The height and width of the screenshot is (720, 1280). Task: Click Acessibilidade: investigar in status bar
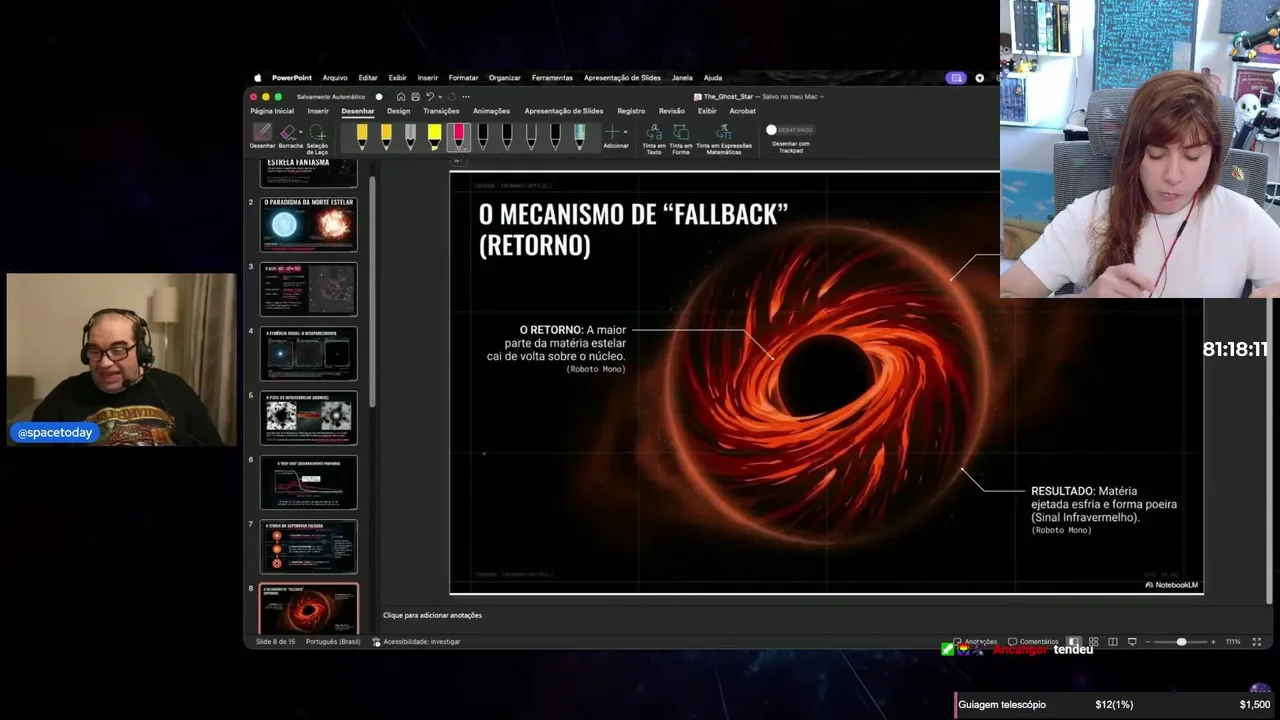coord(416,641)
